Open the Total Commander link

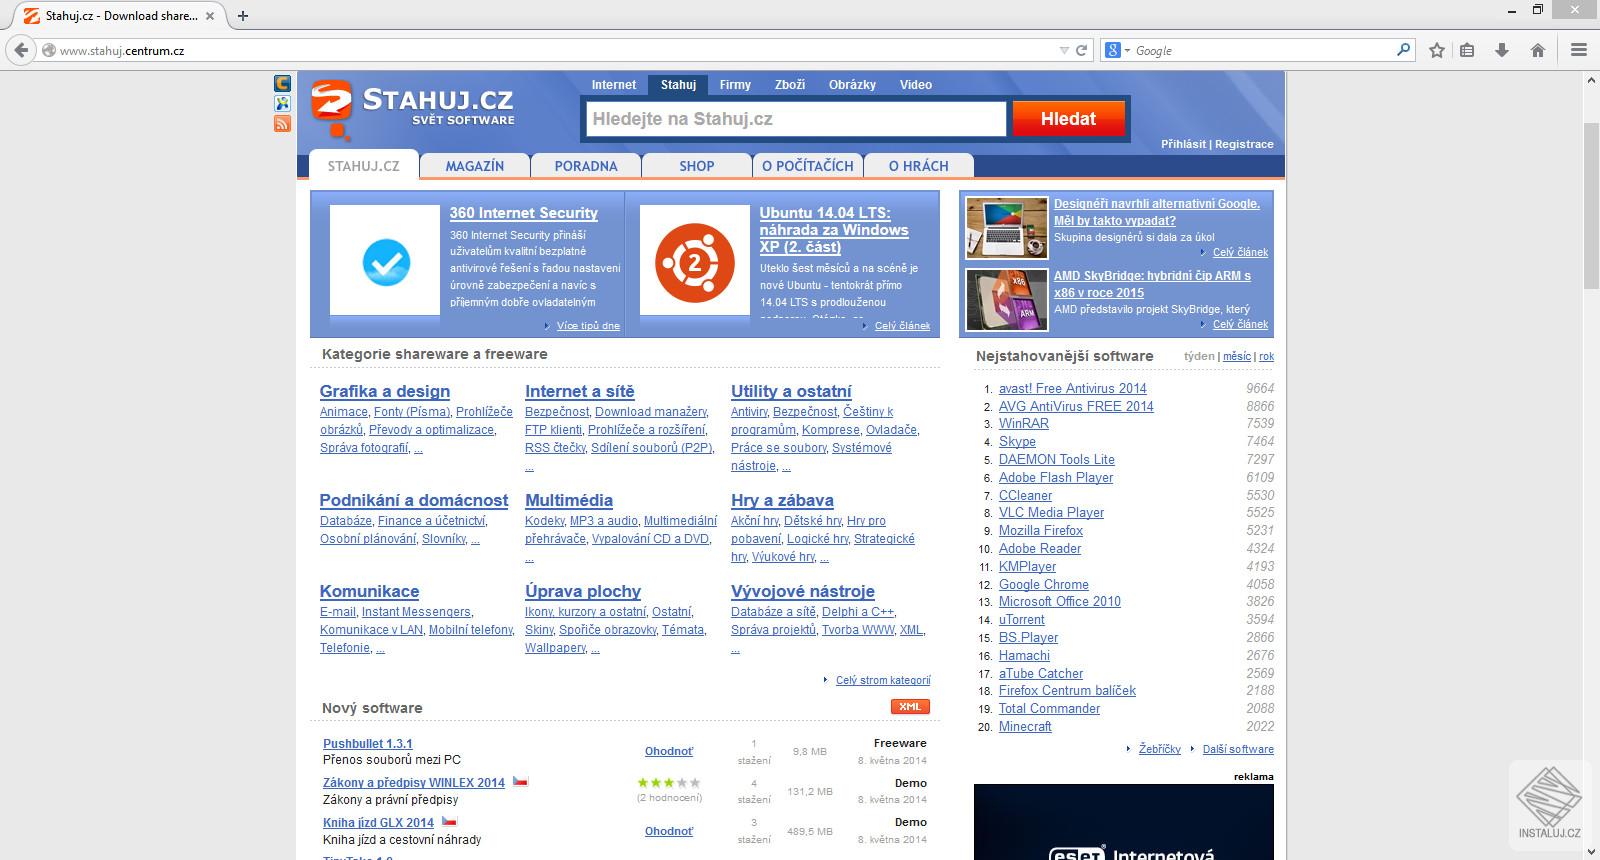[x=1050, y=708]
